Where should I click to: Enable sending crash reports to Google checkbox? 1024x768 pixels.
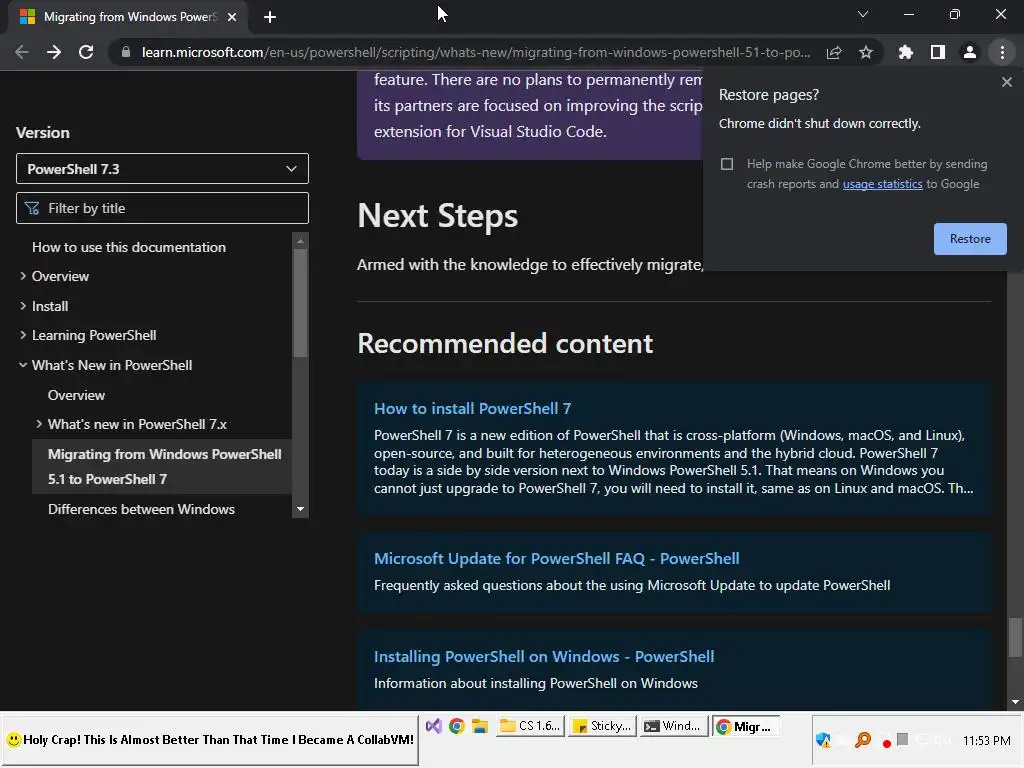(x=727, y=164)
